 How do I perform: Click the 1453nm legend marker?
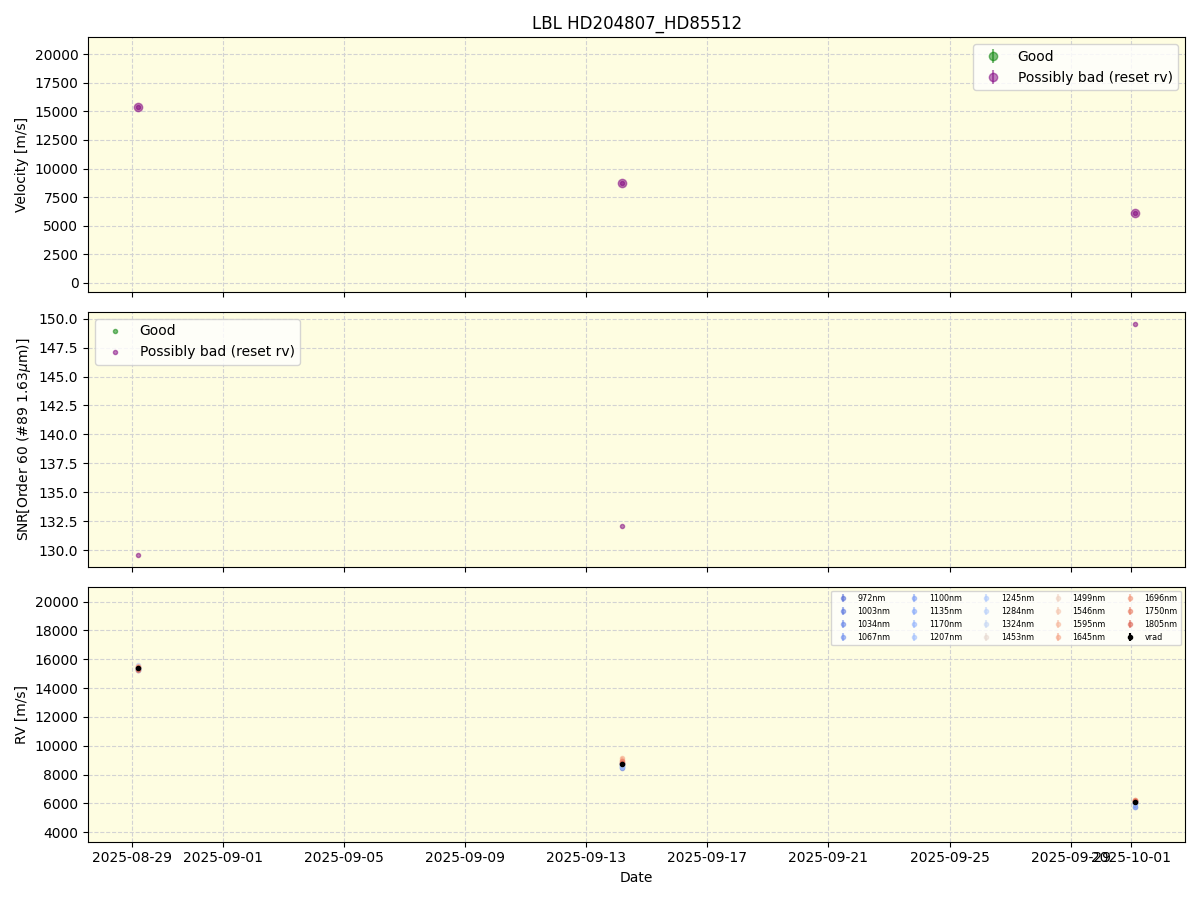[986, 637]
